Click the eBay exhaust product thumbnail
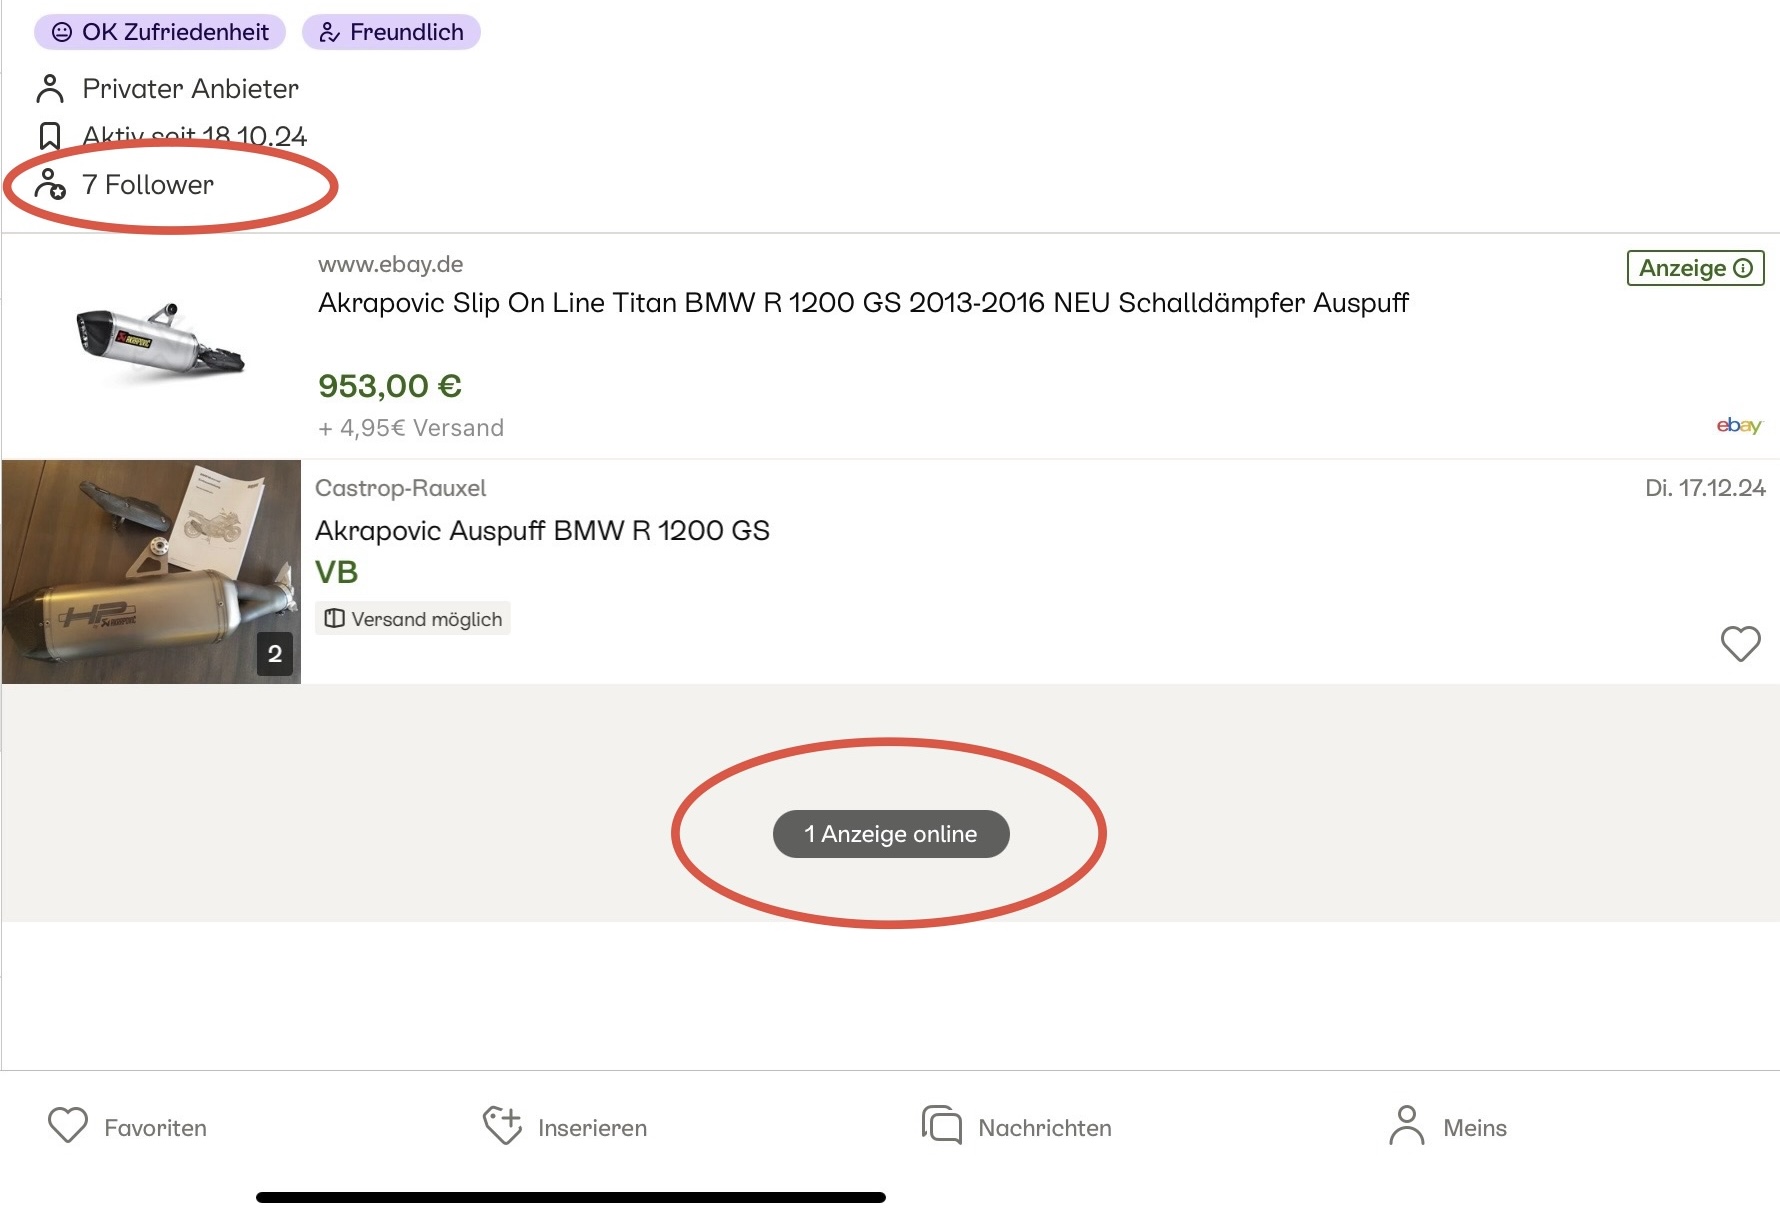The height and width of the screenshot is (1218, 1780). (160, 343)
